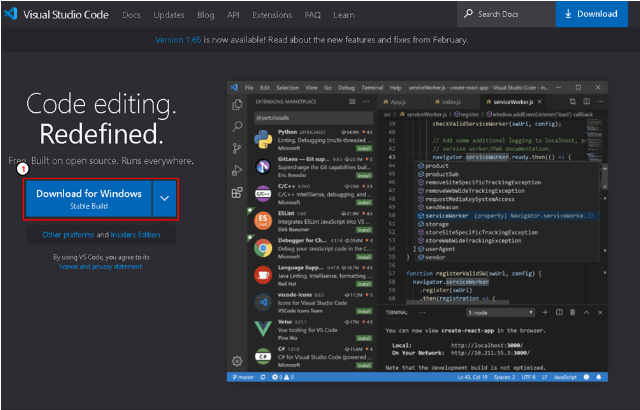
Task: Click the Run and Debug icon in activity bar
Action: (x=237, y=170)
